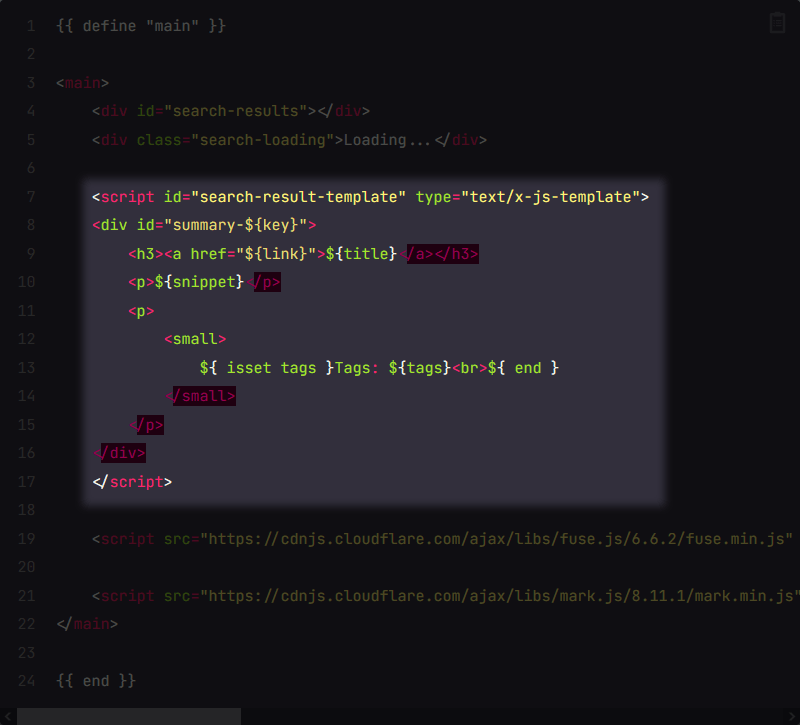Click the scroll-left arrow on the scrollbar
800x725 pixels.
click(8, 716)
